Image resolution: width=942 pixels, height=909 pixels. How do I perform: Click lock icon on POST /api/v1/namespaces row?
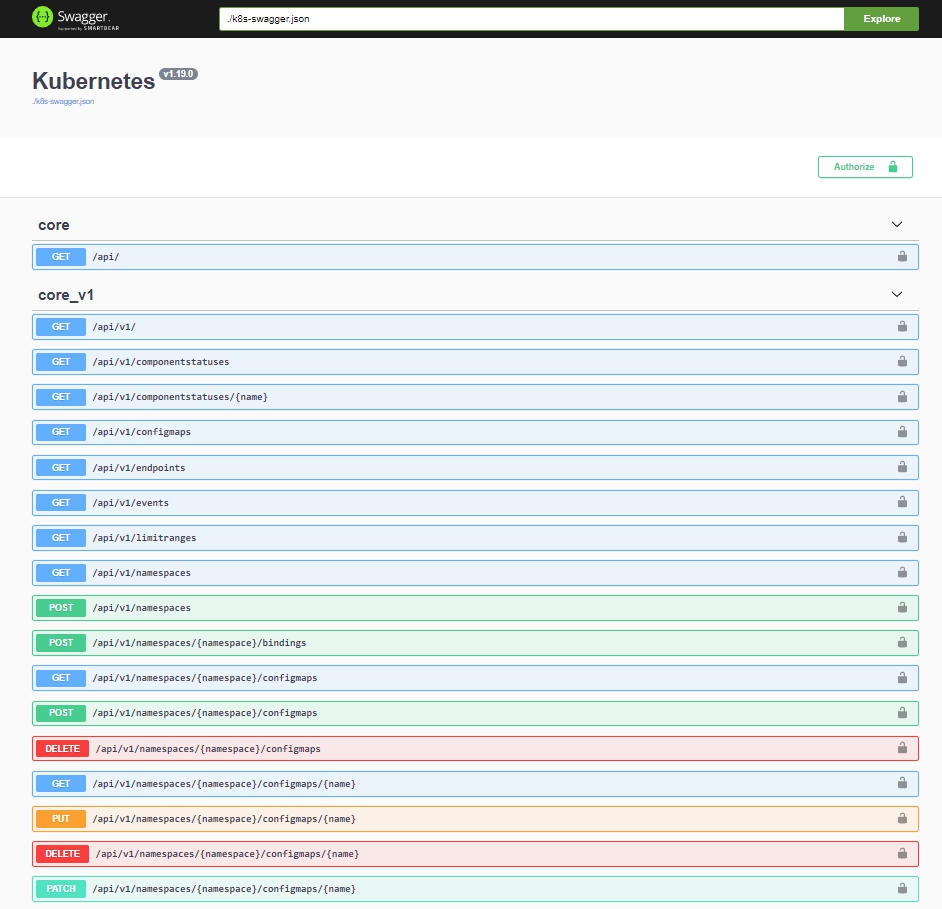902,608
